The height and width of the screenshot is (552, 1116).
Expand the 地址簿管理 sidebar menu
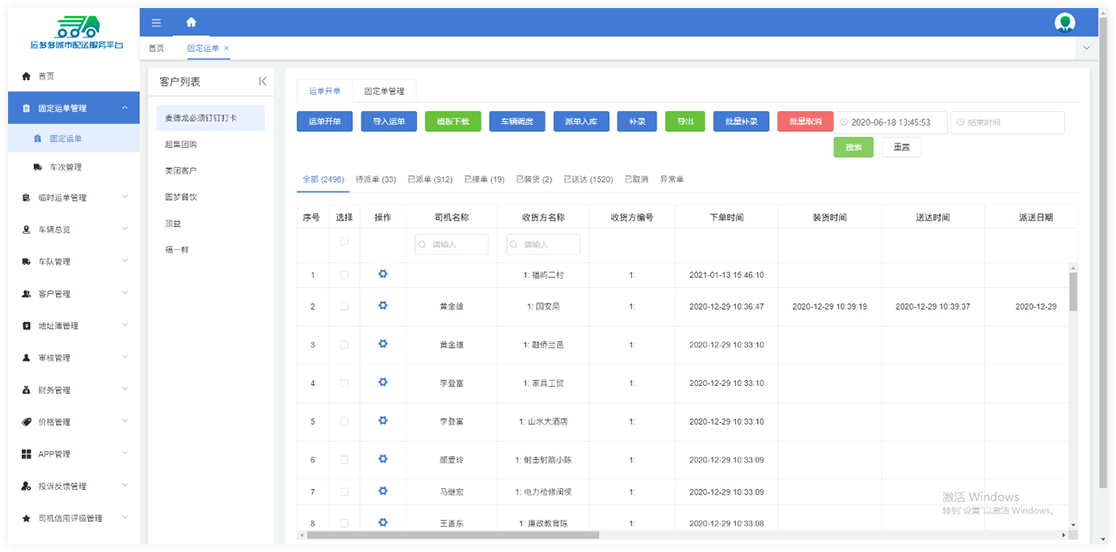coord(74,325)
